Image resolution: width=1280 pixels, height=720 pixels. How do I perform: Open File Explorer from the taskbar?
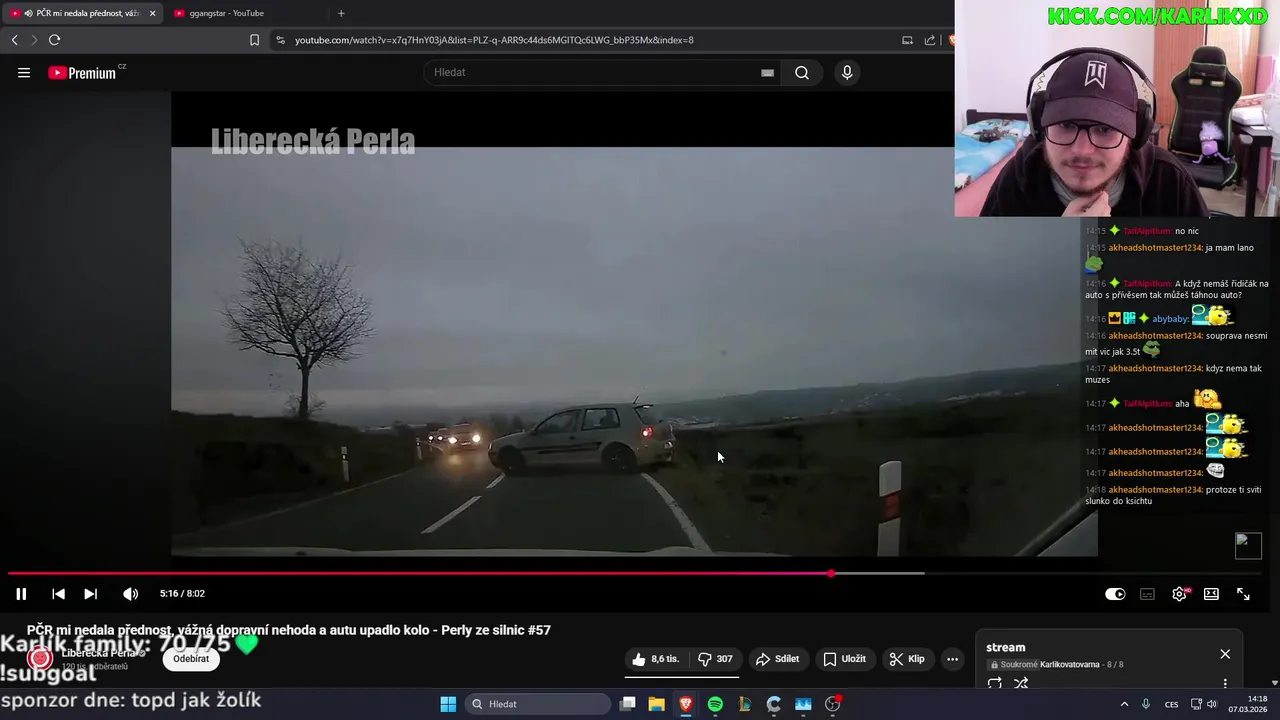[x=656, y=704]
